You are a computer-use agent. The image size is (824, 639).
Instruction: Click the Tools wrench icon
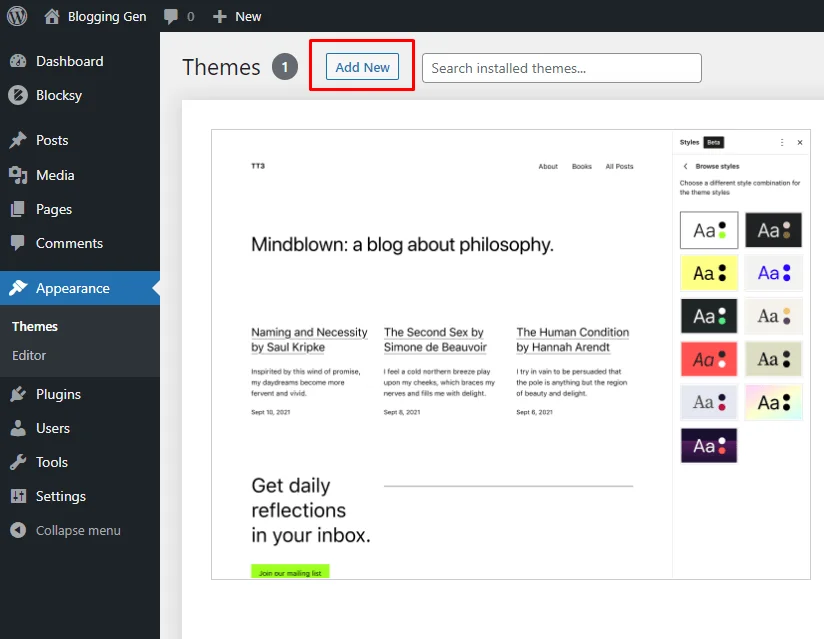(x=18, y=462)
